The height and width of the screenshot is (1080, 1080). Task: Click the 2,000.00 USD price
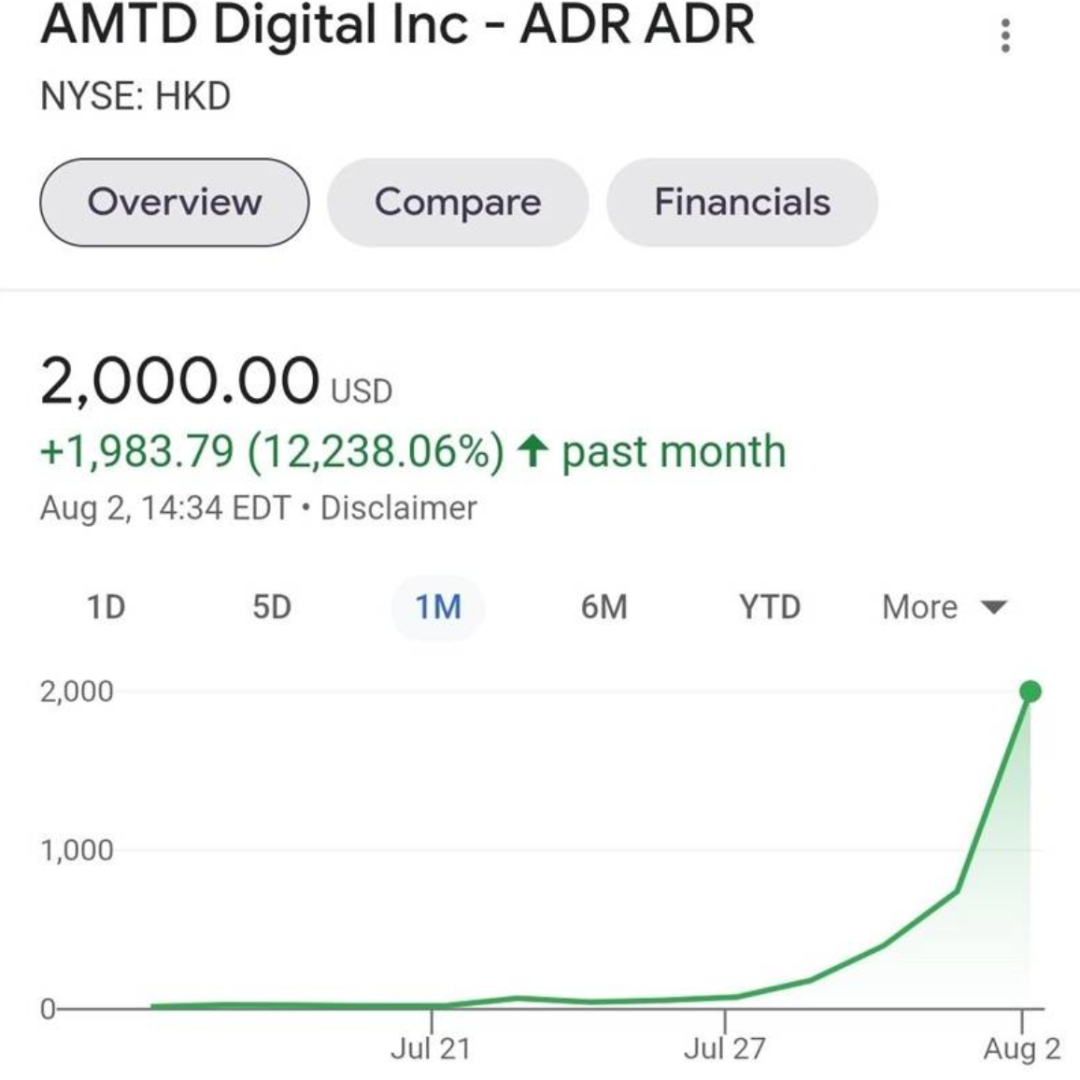point(216,382)
